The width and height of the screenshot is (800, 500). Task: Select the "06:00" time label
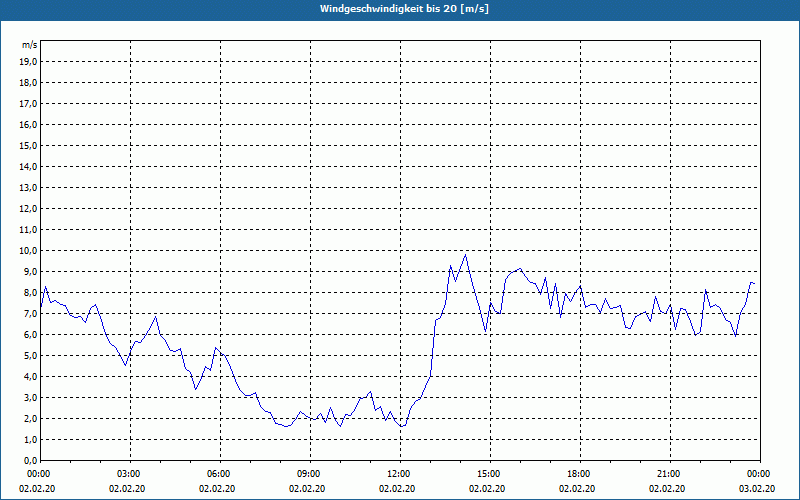coord(220,474)
